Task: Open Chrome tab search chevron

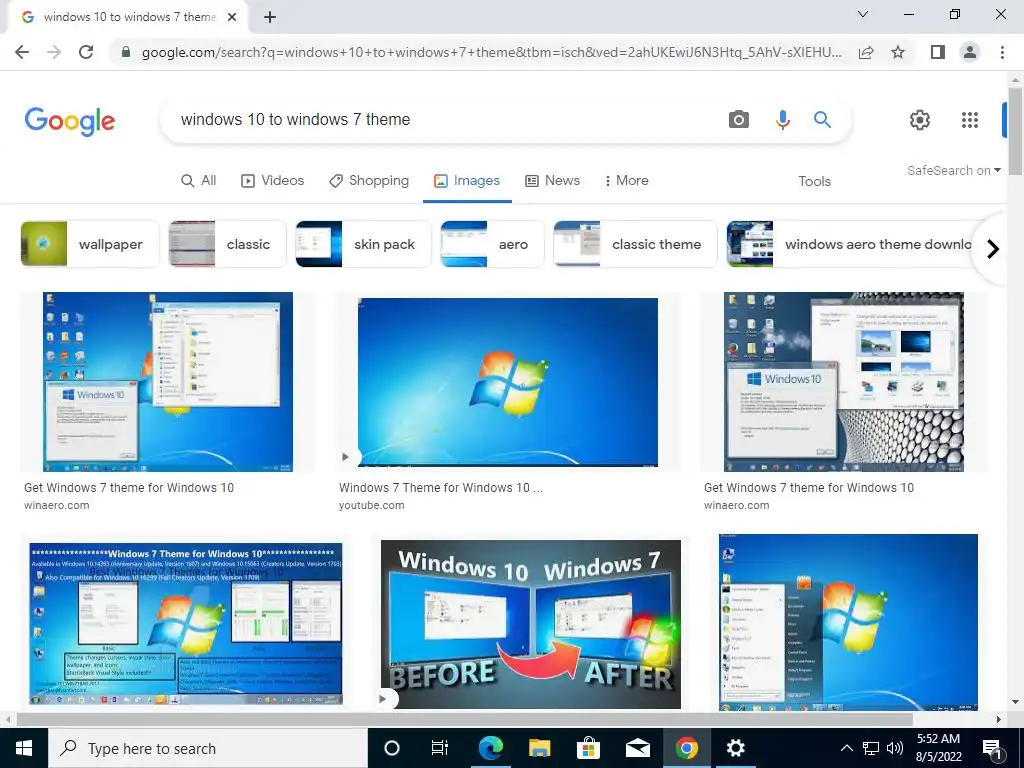Action: 863,14
